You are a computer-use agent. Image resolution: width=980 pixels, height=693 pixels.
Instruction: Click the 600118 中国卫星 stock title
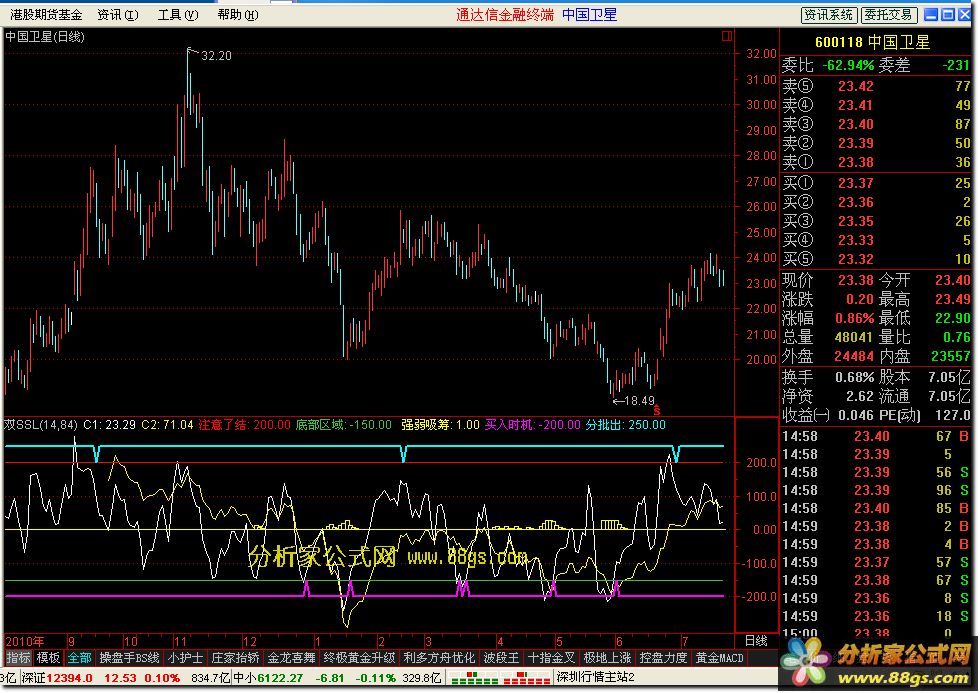click(x=872, y=42)
